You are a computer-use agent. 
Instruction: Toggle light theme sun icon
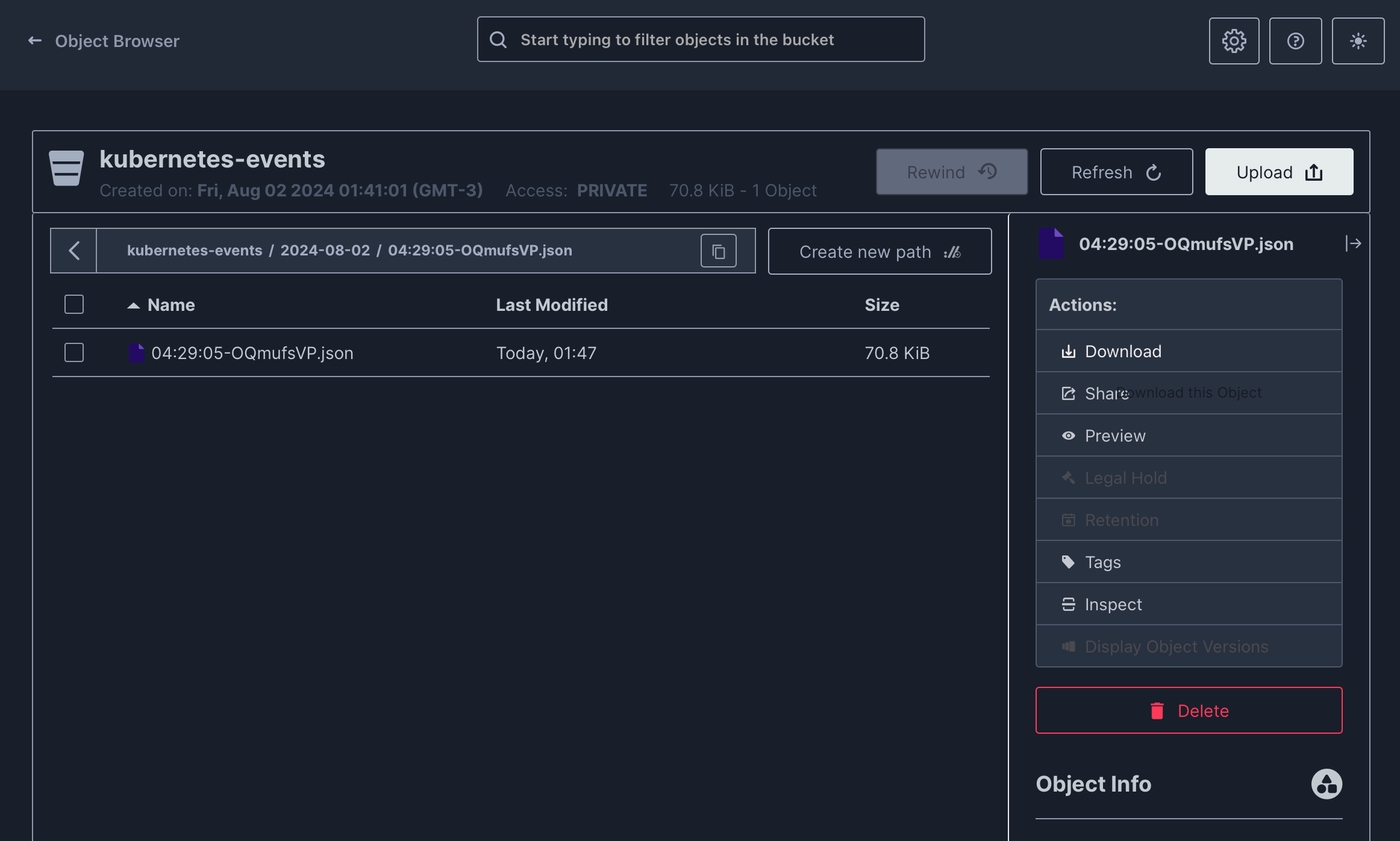point(1357,41)
